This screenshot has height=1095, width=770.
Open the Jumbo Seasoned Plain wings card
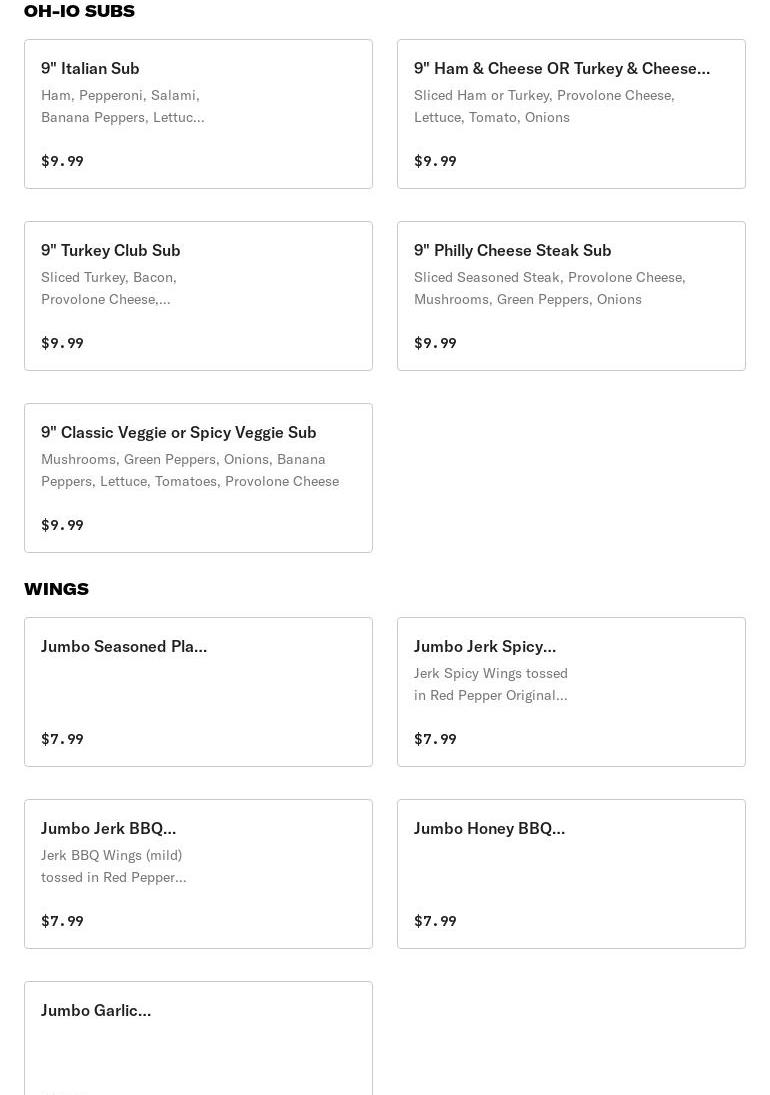click(x=198, y=691)
